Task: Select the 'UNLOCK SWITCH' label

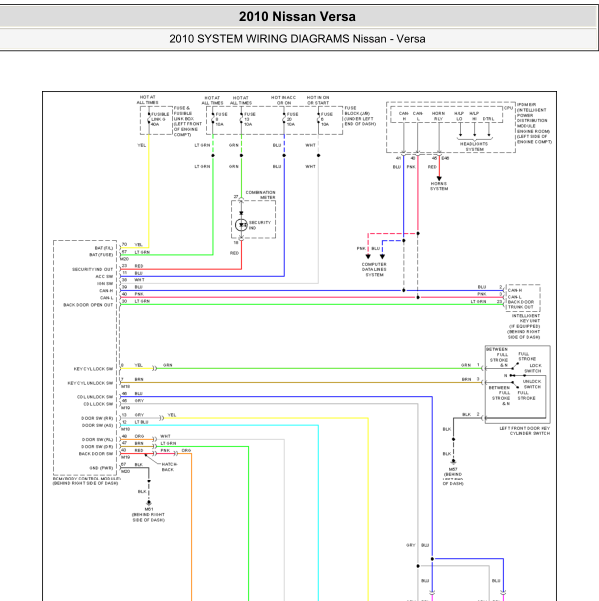Action: 532,384
